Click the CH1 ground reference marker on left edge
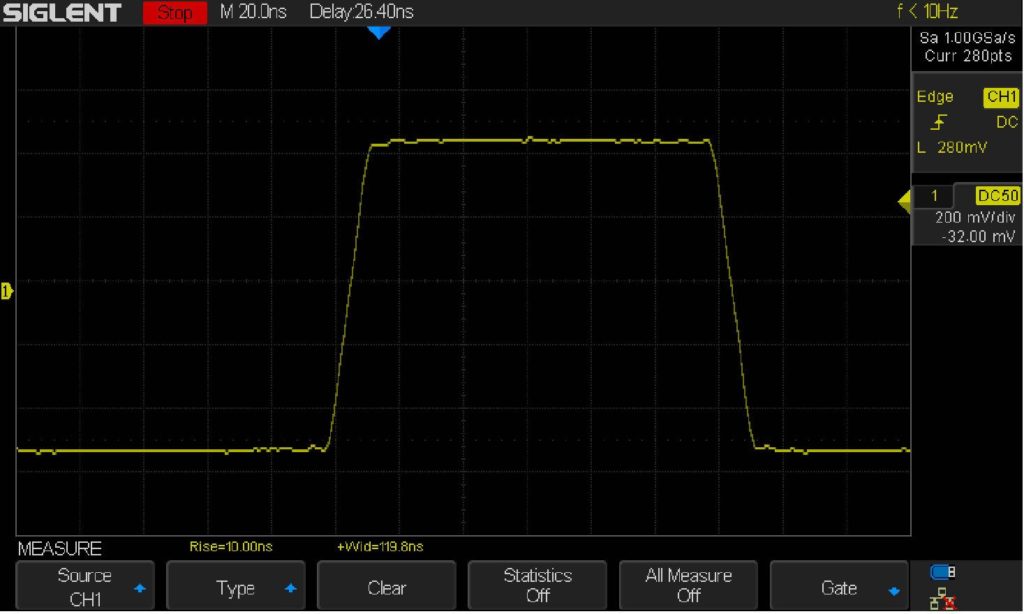The width and height of the screenshot is (1024, 614). pos(7,290)
